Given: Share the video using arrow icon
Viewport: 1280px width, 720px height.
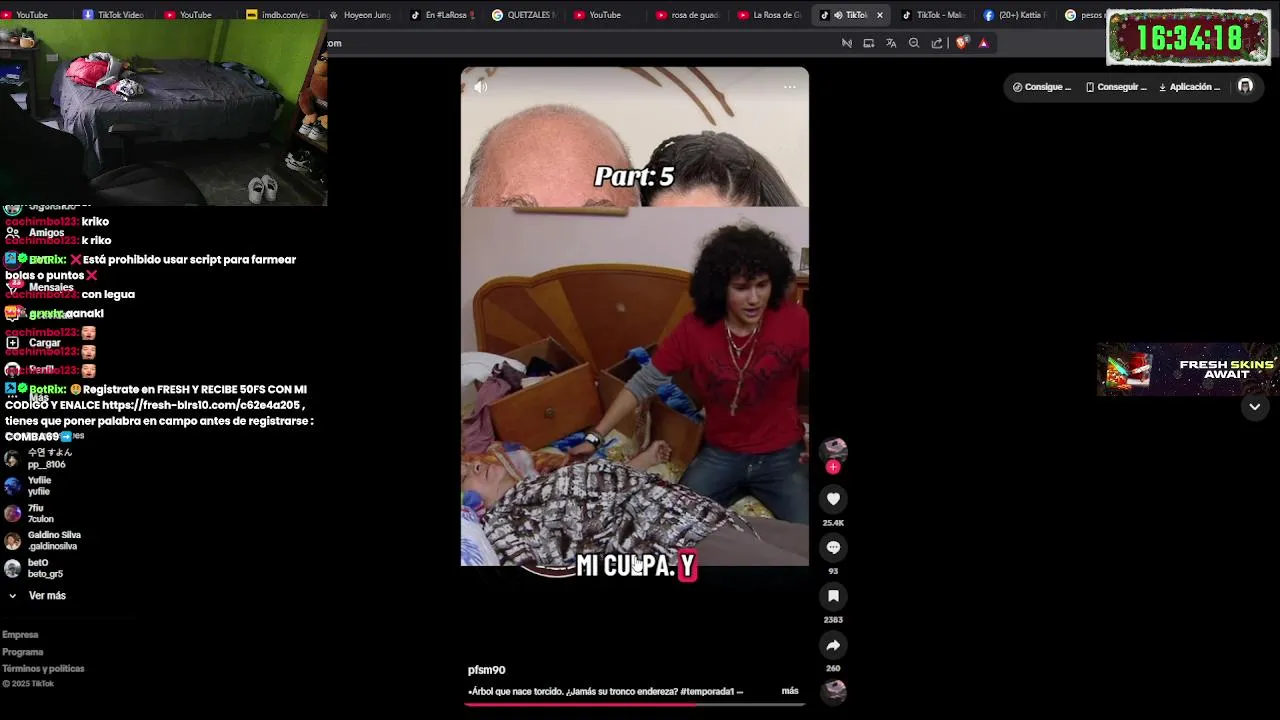Looking at the screenshot, I should [833, 645].
